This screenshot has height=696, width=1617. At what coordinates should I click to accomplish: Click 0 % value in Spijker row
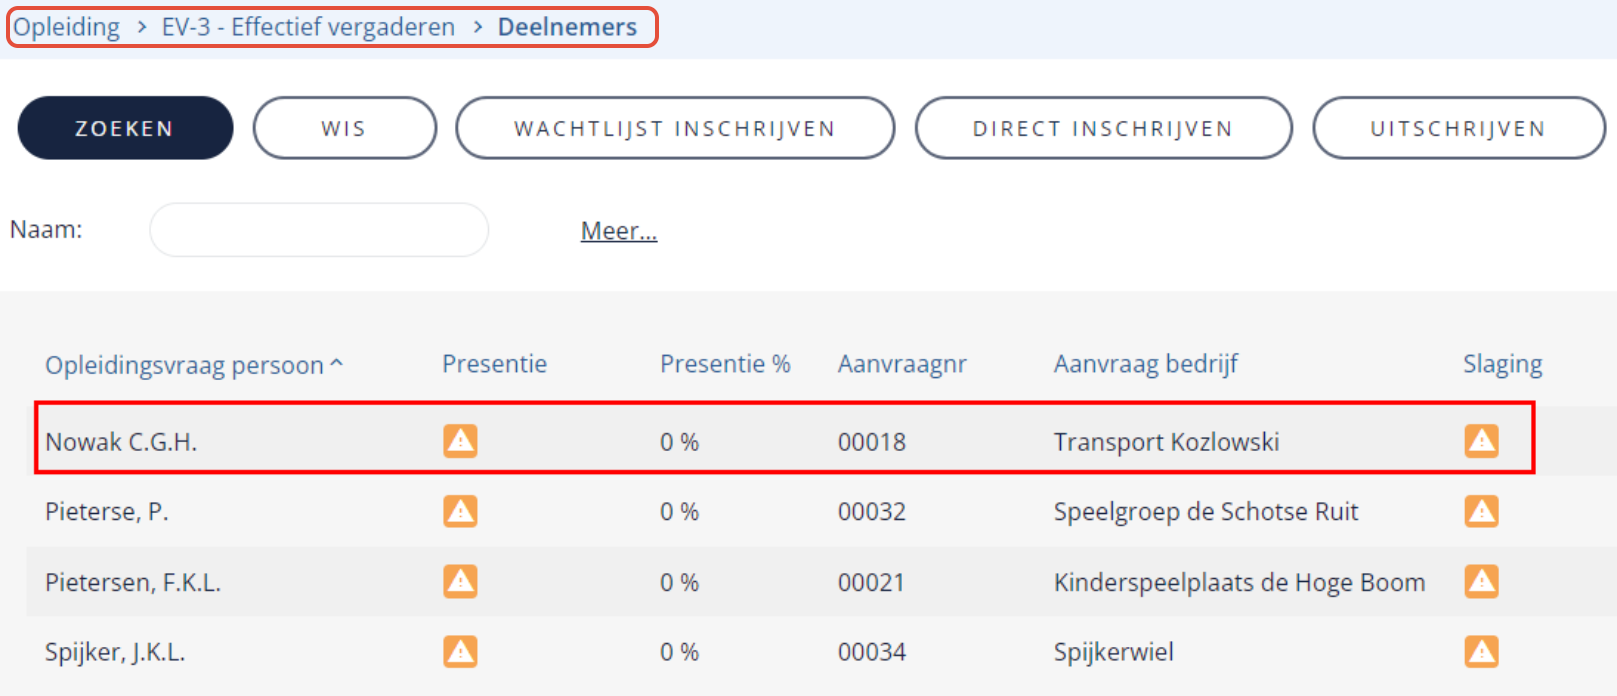click(x=679, y=652)
